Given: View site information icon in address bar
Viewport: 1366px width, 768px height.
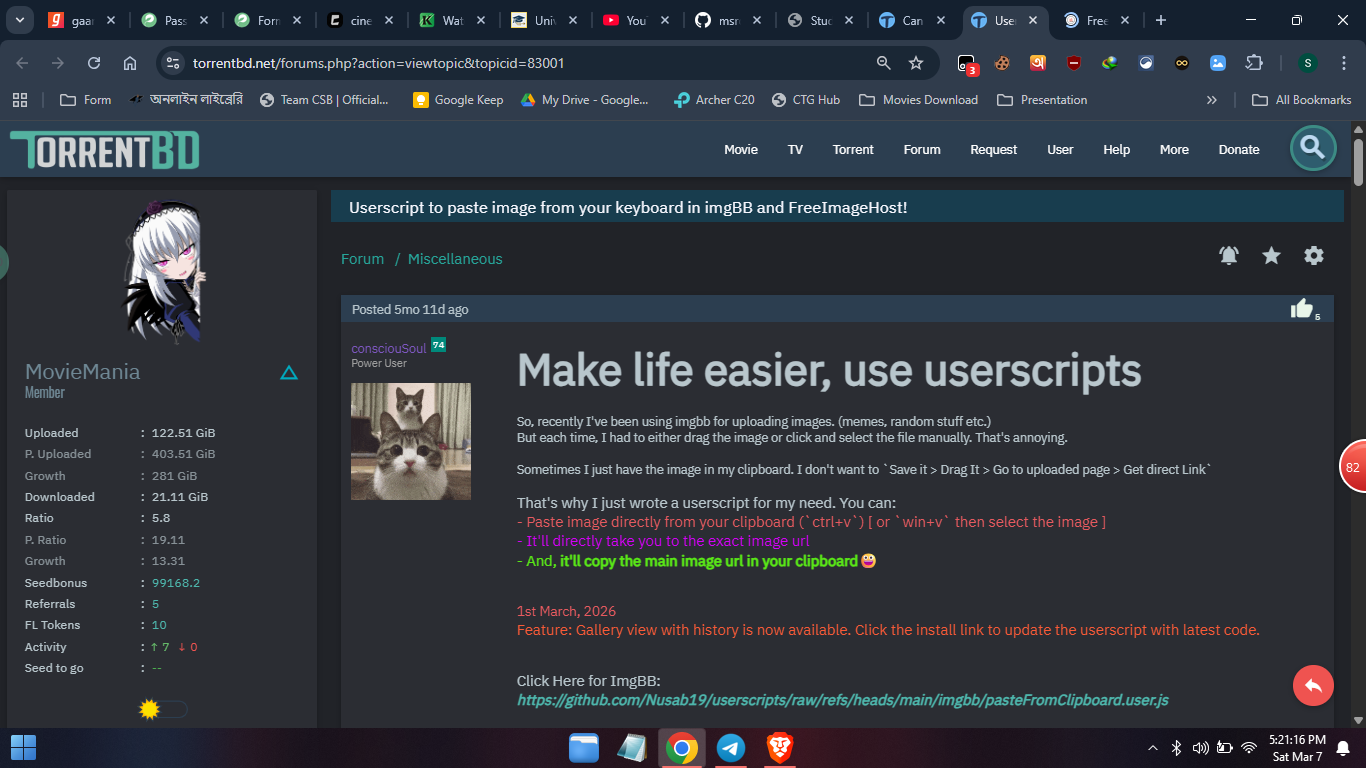Looking at the screenshot, I should click(173, 63).
